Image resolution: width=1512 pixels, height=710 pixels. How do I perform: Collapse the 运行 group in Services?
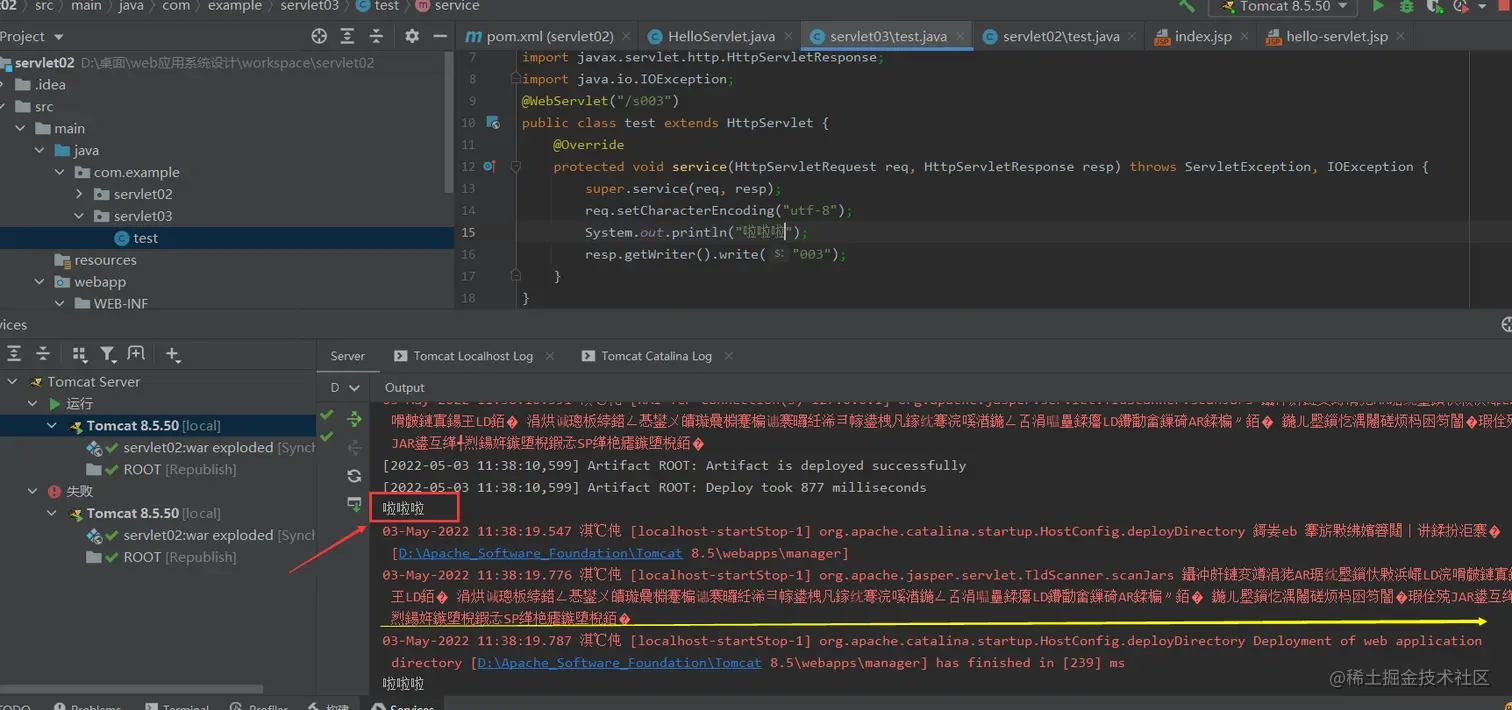[33, 404]
